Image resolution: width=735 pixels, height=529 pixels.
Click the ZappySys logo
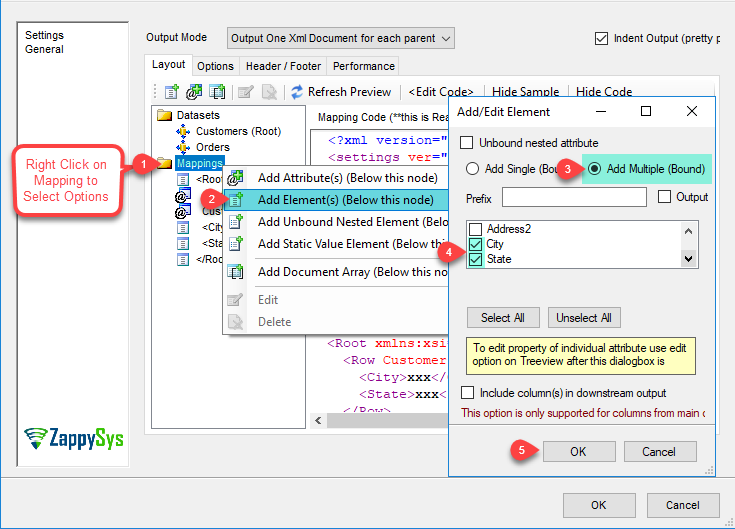pos(74,439)
